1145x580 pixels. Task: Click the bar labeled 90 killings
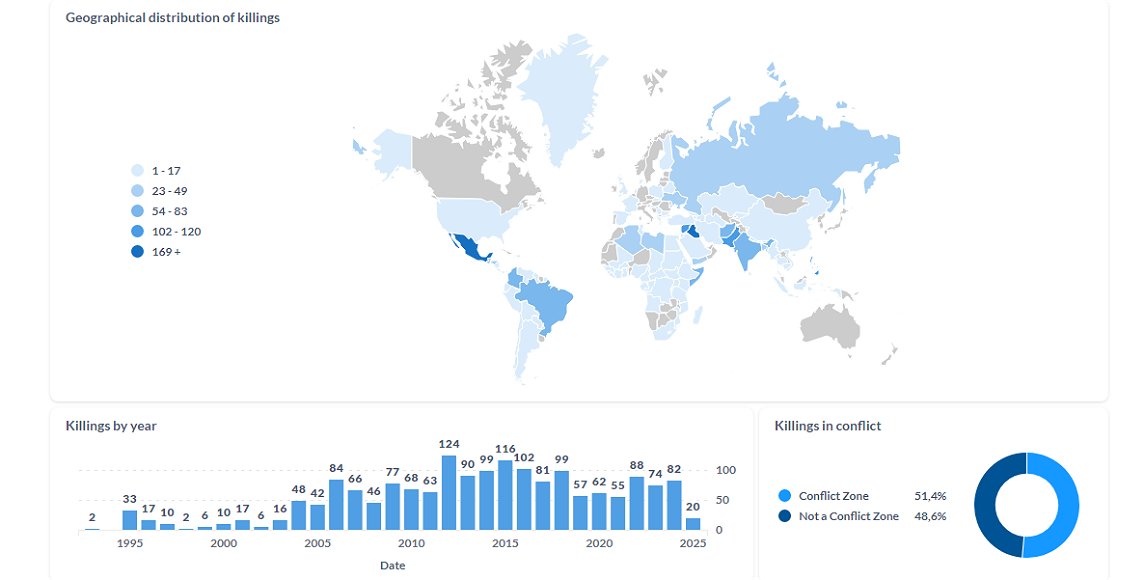[x=468, y=503]
